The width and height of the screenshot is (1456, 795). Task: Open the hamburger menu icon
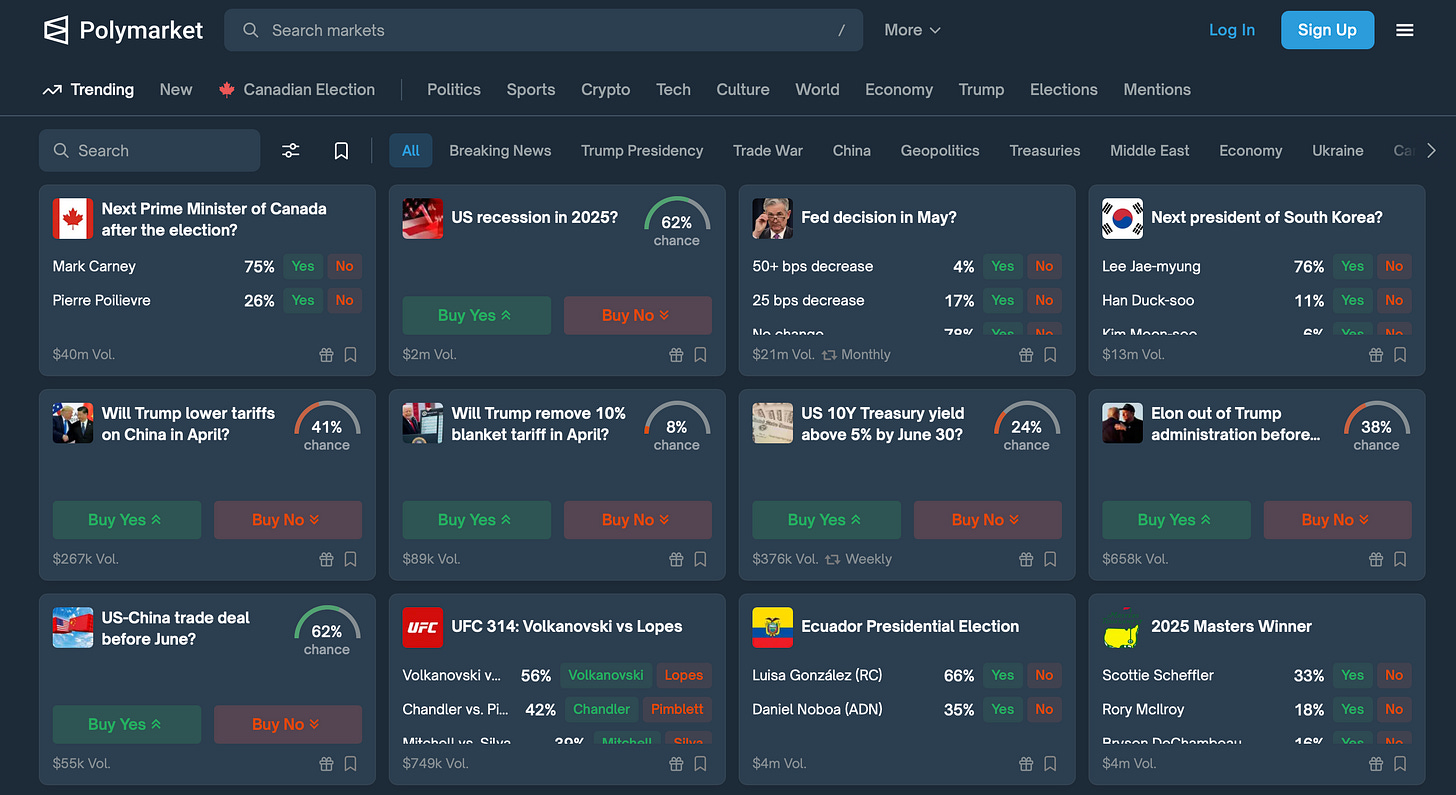pos(1405,30)
